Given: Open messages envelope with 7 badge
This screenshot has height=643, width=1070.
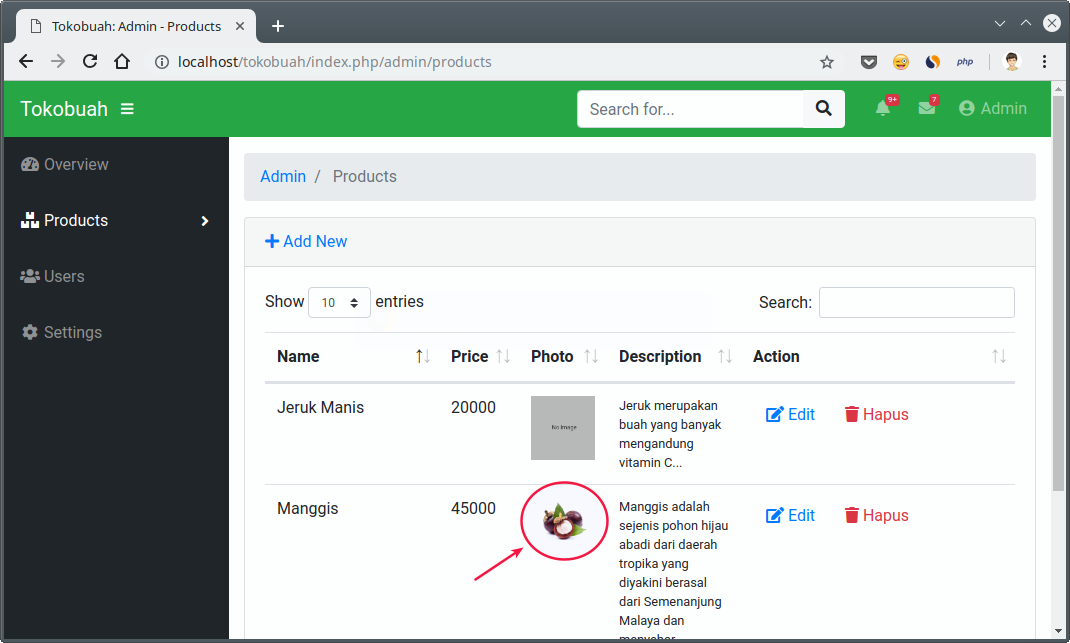Looking at the screenshot, I should coord(927,107).
